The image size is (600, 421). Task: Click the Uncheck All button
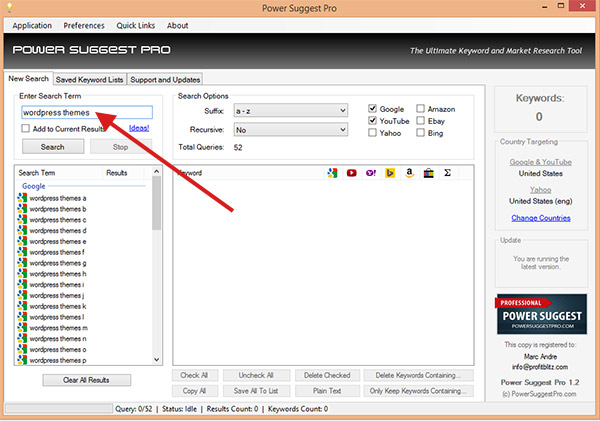click(x=256, y=375)
